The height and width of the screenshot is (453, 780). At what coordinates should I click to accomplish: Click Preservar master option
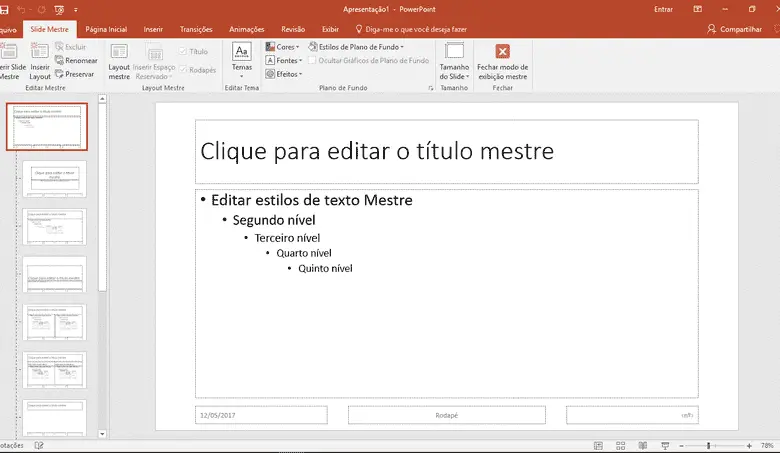pos(75,74)
